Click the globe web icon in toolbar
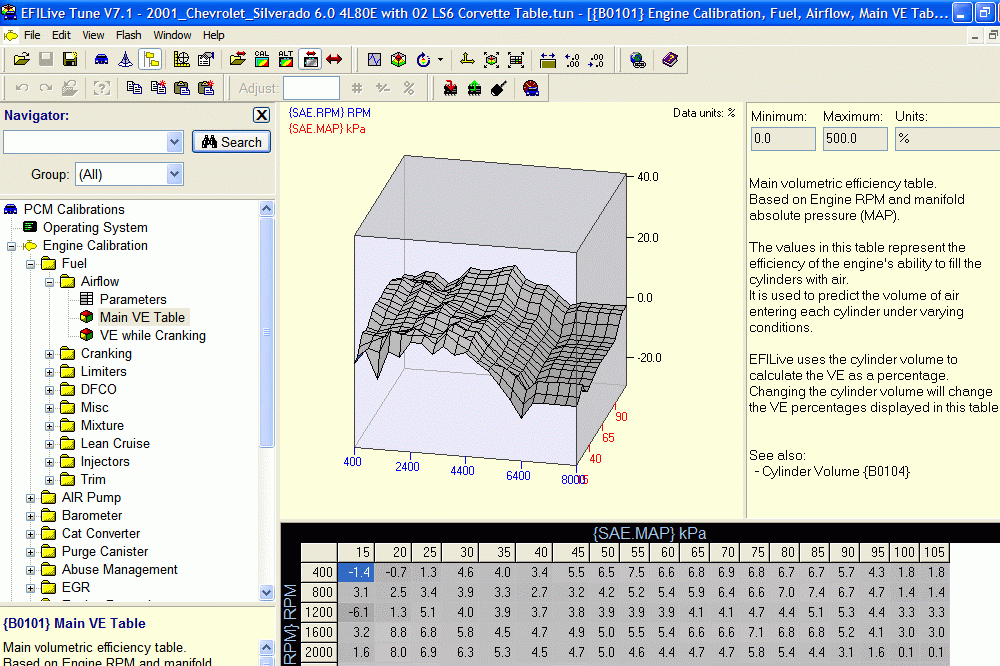This screenshot has width=1000, height=666. click(637, 60)
